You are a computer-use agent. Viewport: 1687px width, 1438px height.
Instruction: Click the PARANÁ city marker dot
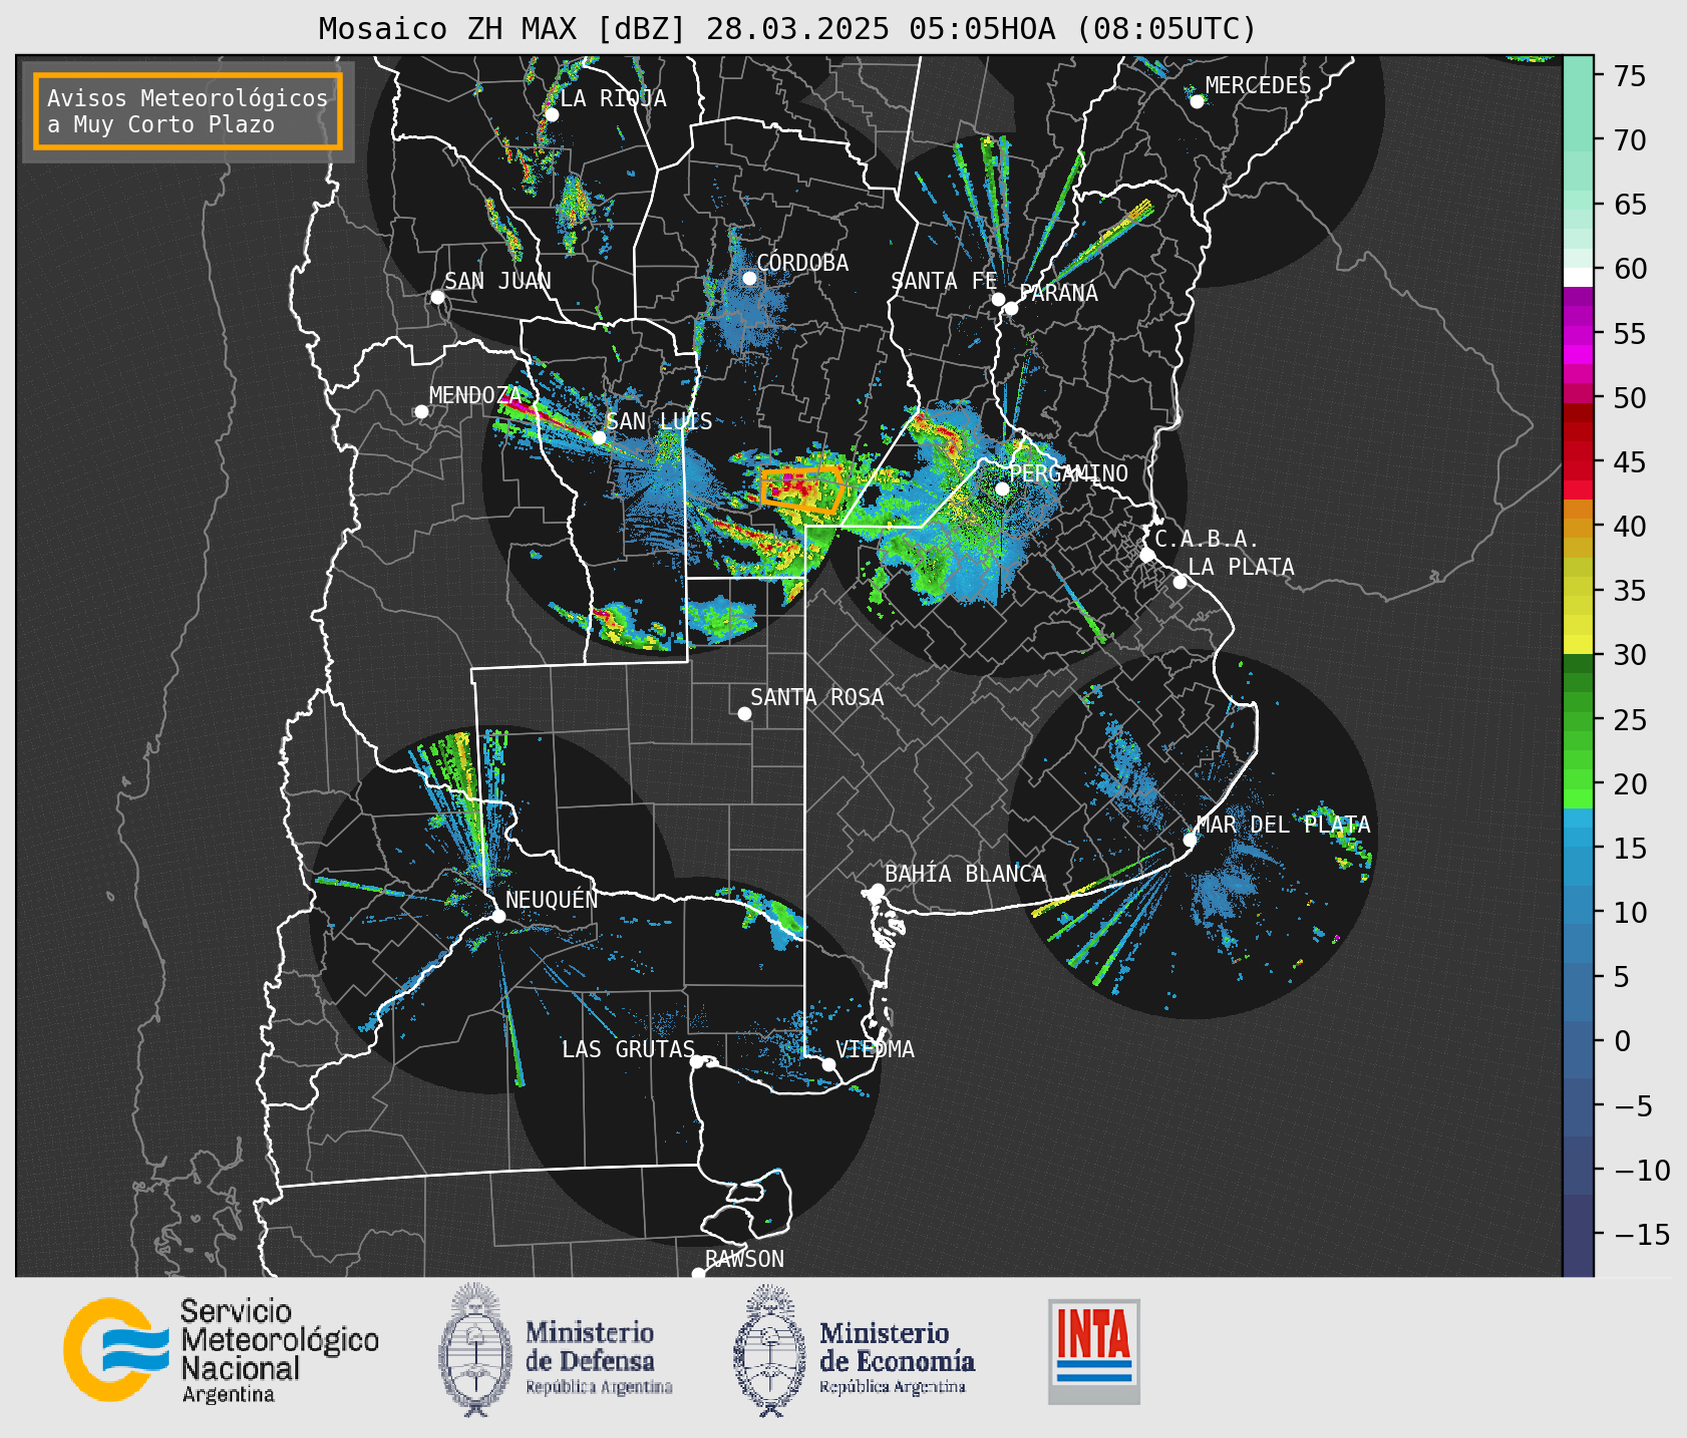[x=1011, y=308]
